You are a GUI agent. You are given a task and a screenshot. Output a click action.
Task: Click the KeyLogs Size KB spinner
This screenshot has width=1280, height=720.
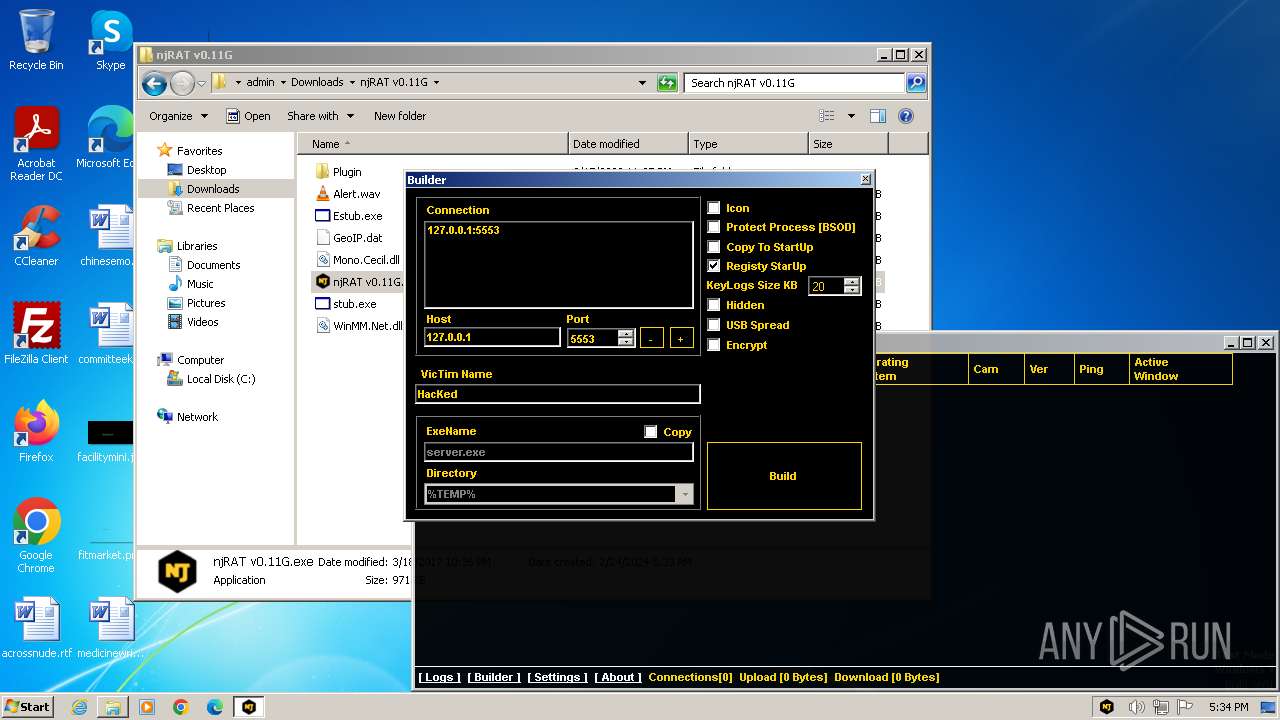point(852,285)
